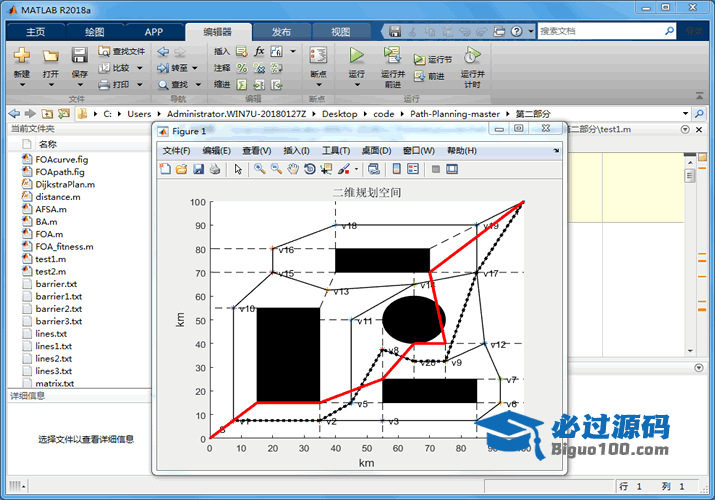Image resolution: width=715 pixels, height=500 pixels.
Task: Click go up one folder level icon
Action: pyautogui.click(x=47, y=113)
